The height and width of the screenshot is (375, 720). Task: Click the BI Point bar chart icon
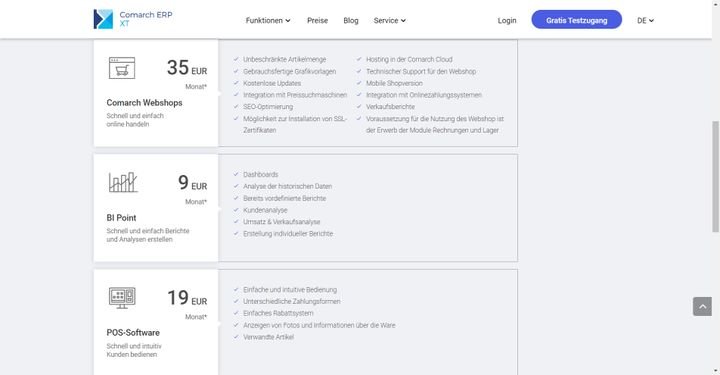(x=123, y=182)
